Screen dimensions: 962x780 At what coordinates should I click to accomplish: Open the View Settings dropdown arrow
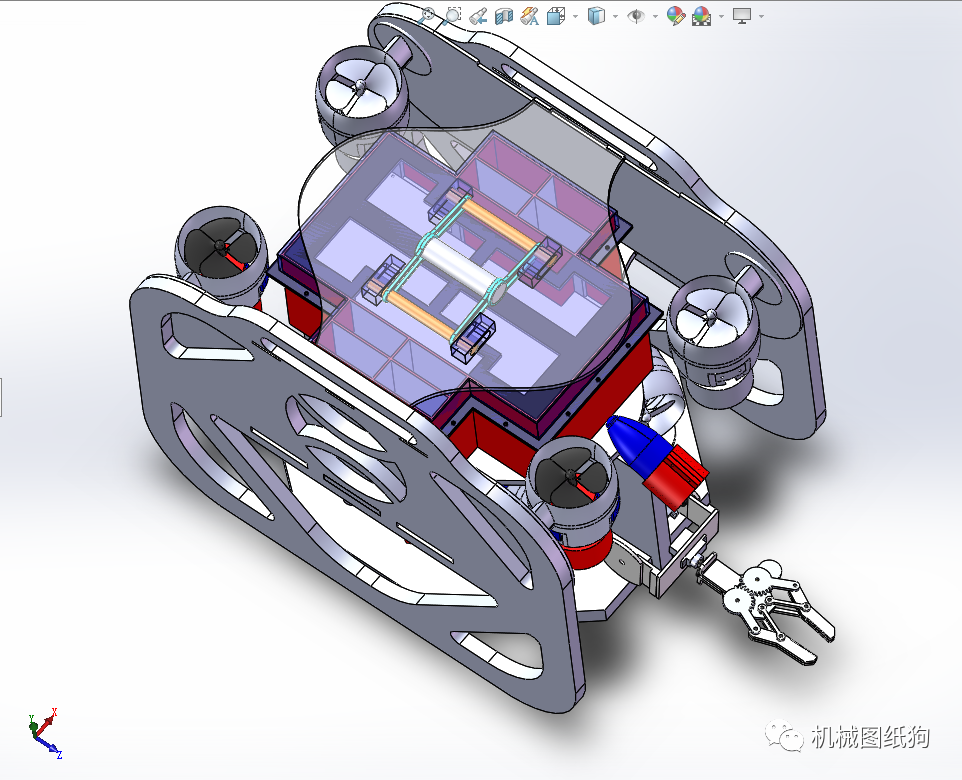click(762, 16)
